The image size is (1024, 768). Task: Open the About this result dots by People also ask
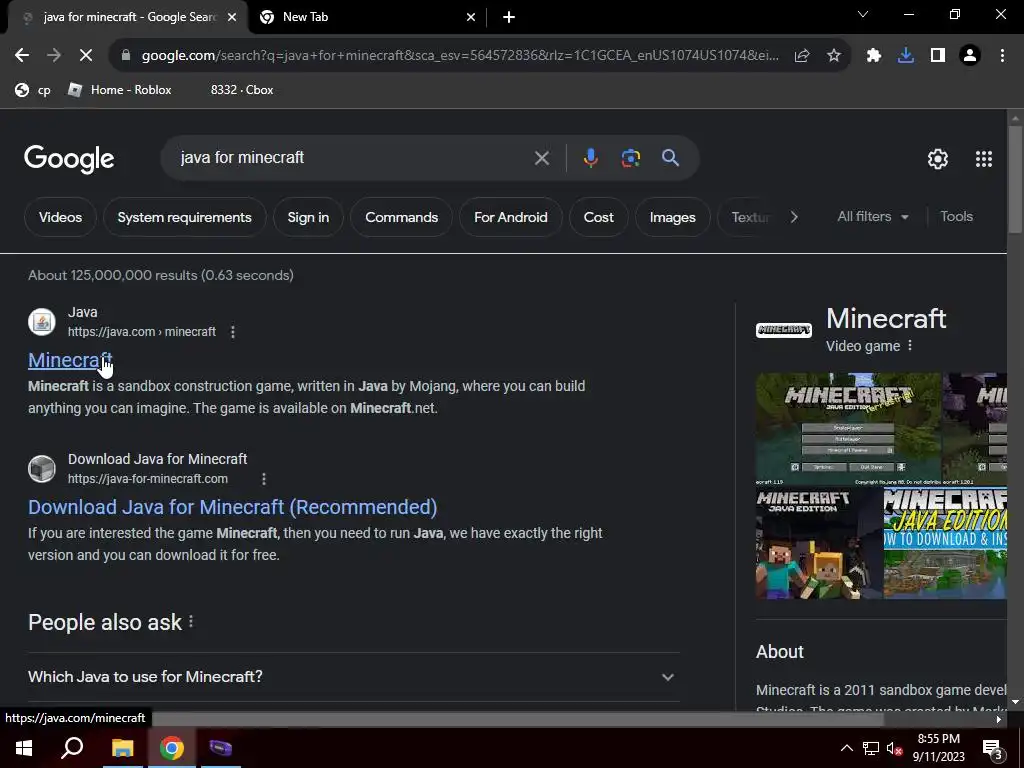pos(191,622)
